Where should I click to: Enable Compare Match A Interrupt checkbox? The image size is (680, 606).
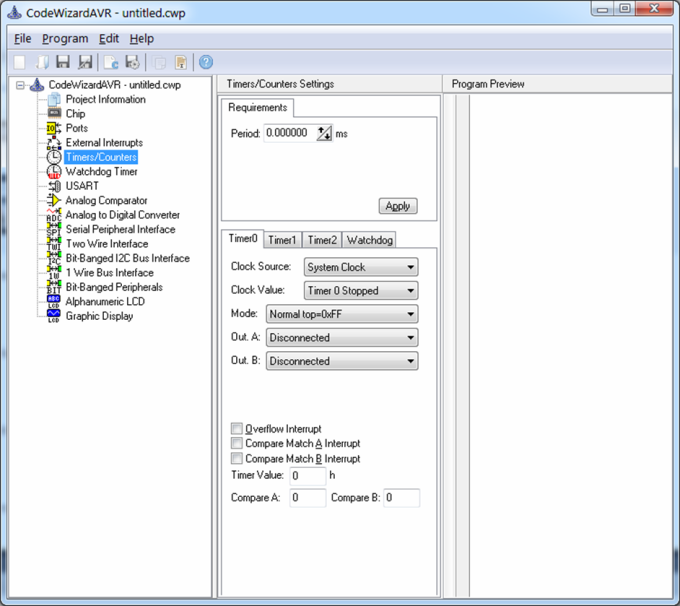pyautogui.click(x=236, y=443)
